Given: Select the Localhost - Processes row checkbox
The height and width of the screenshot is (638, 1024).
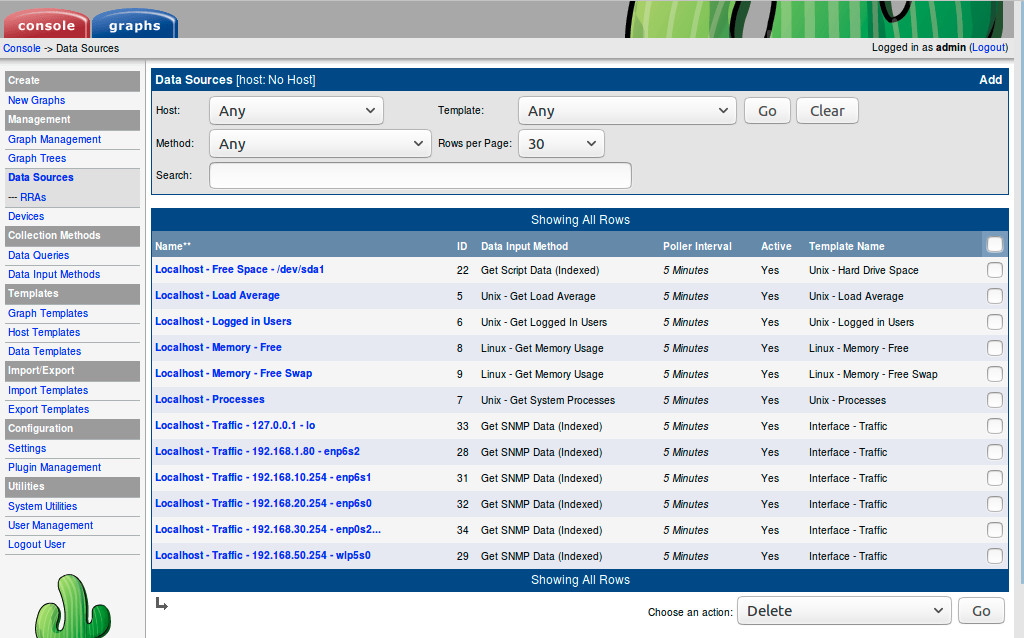Looking at the screenshot, I should pos(994,400).
